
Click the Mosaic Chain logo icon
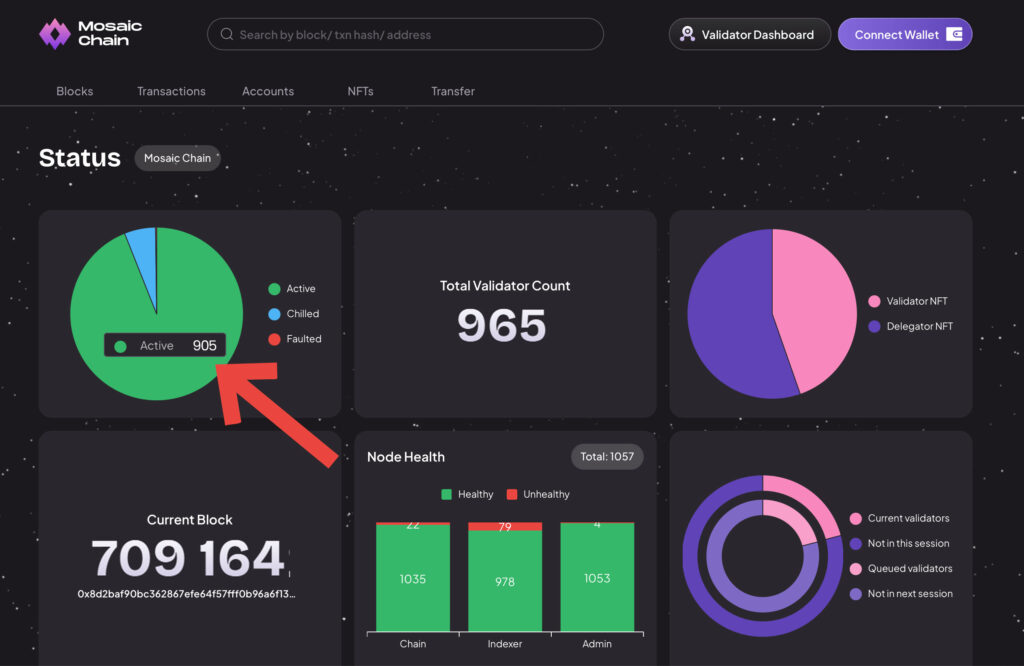(55, 34)
